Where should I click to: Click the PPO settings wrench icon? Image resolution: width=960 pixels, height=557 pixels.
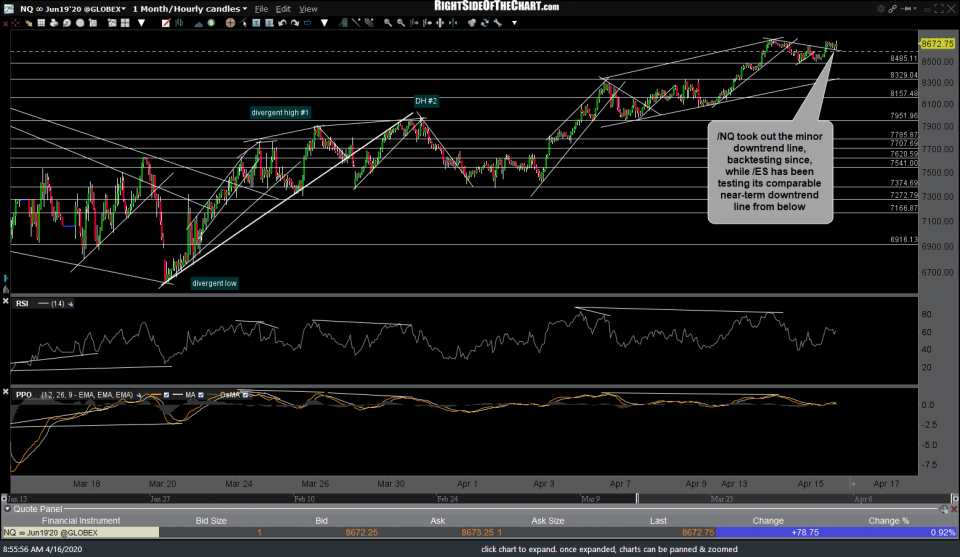click(139, 395)
